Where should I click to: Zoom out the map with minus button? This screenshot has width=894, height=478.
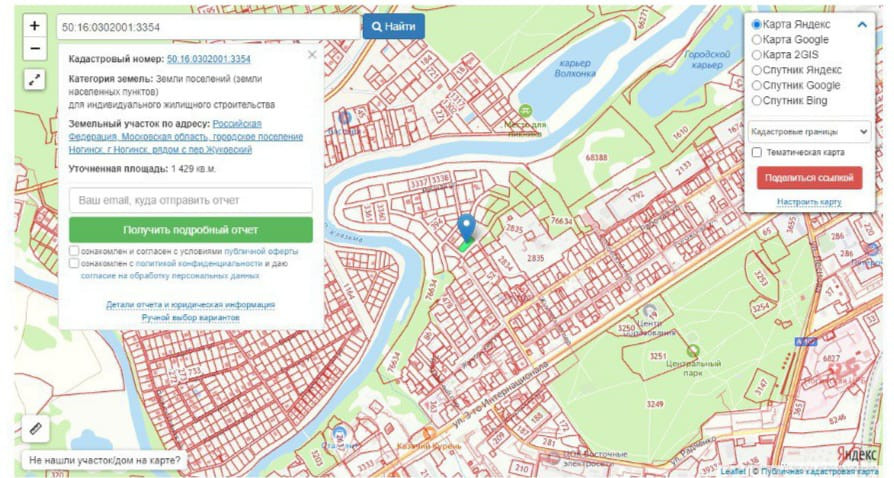(x=34, y=48)
